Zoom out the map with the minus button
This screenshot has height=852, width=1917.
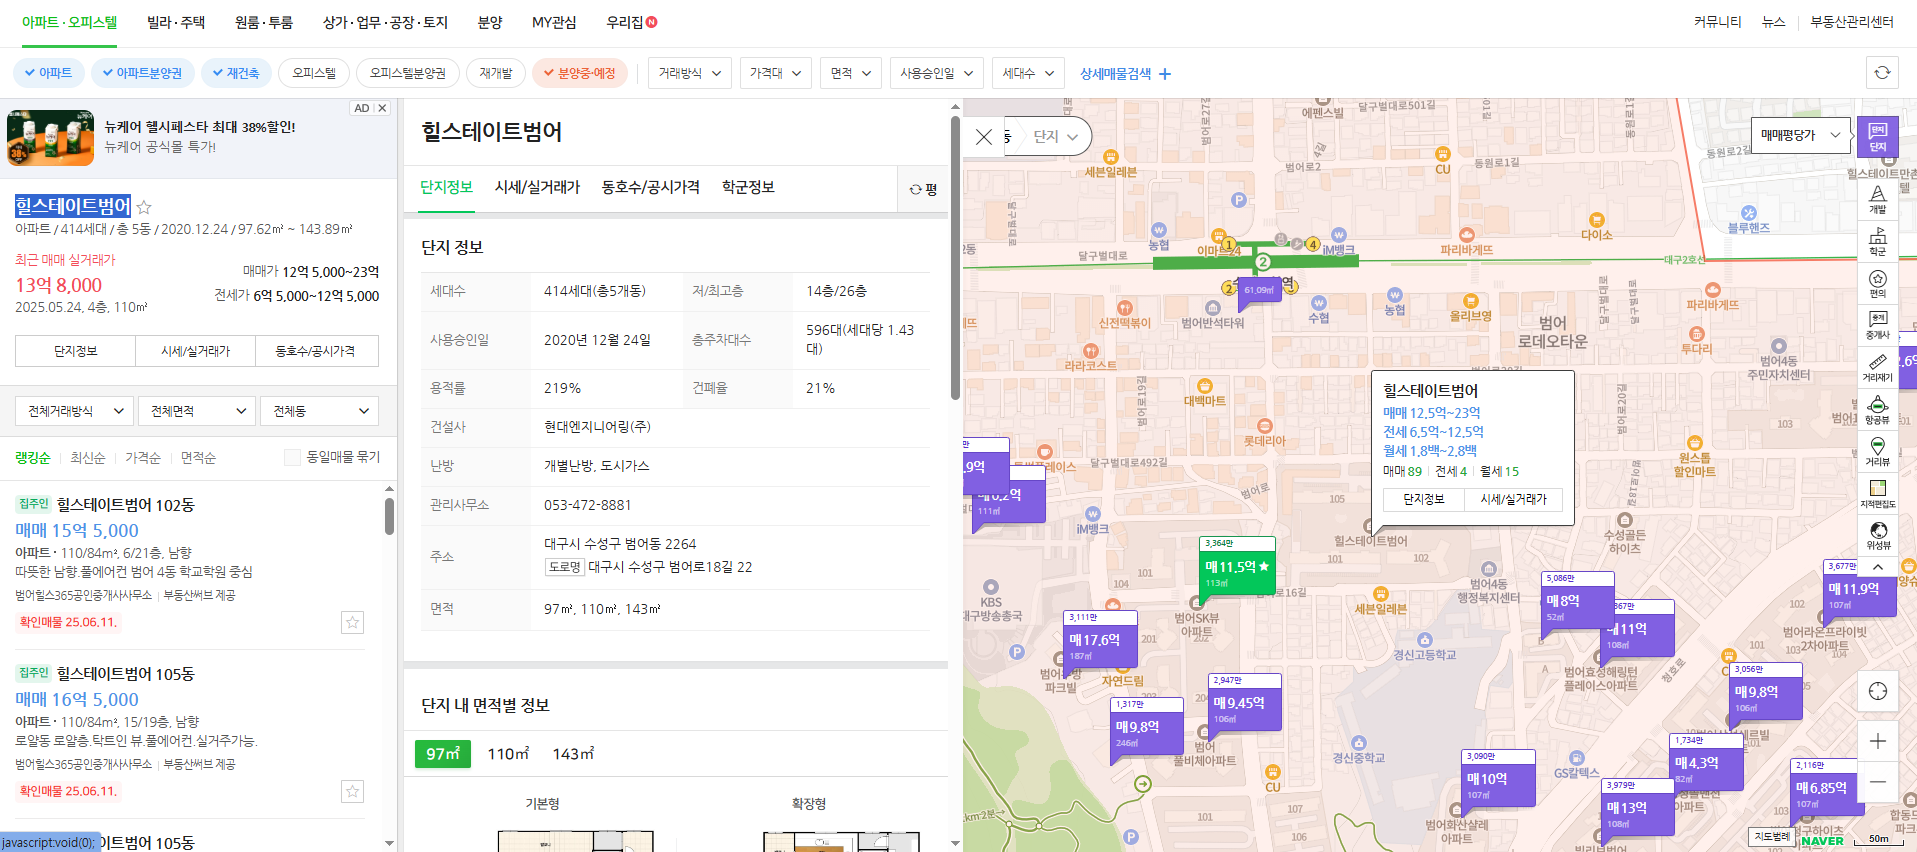tap(1877, 781)
